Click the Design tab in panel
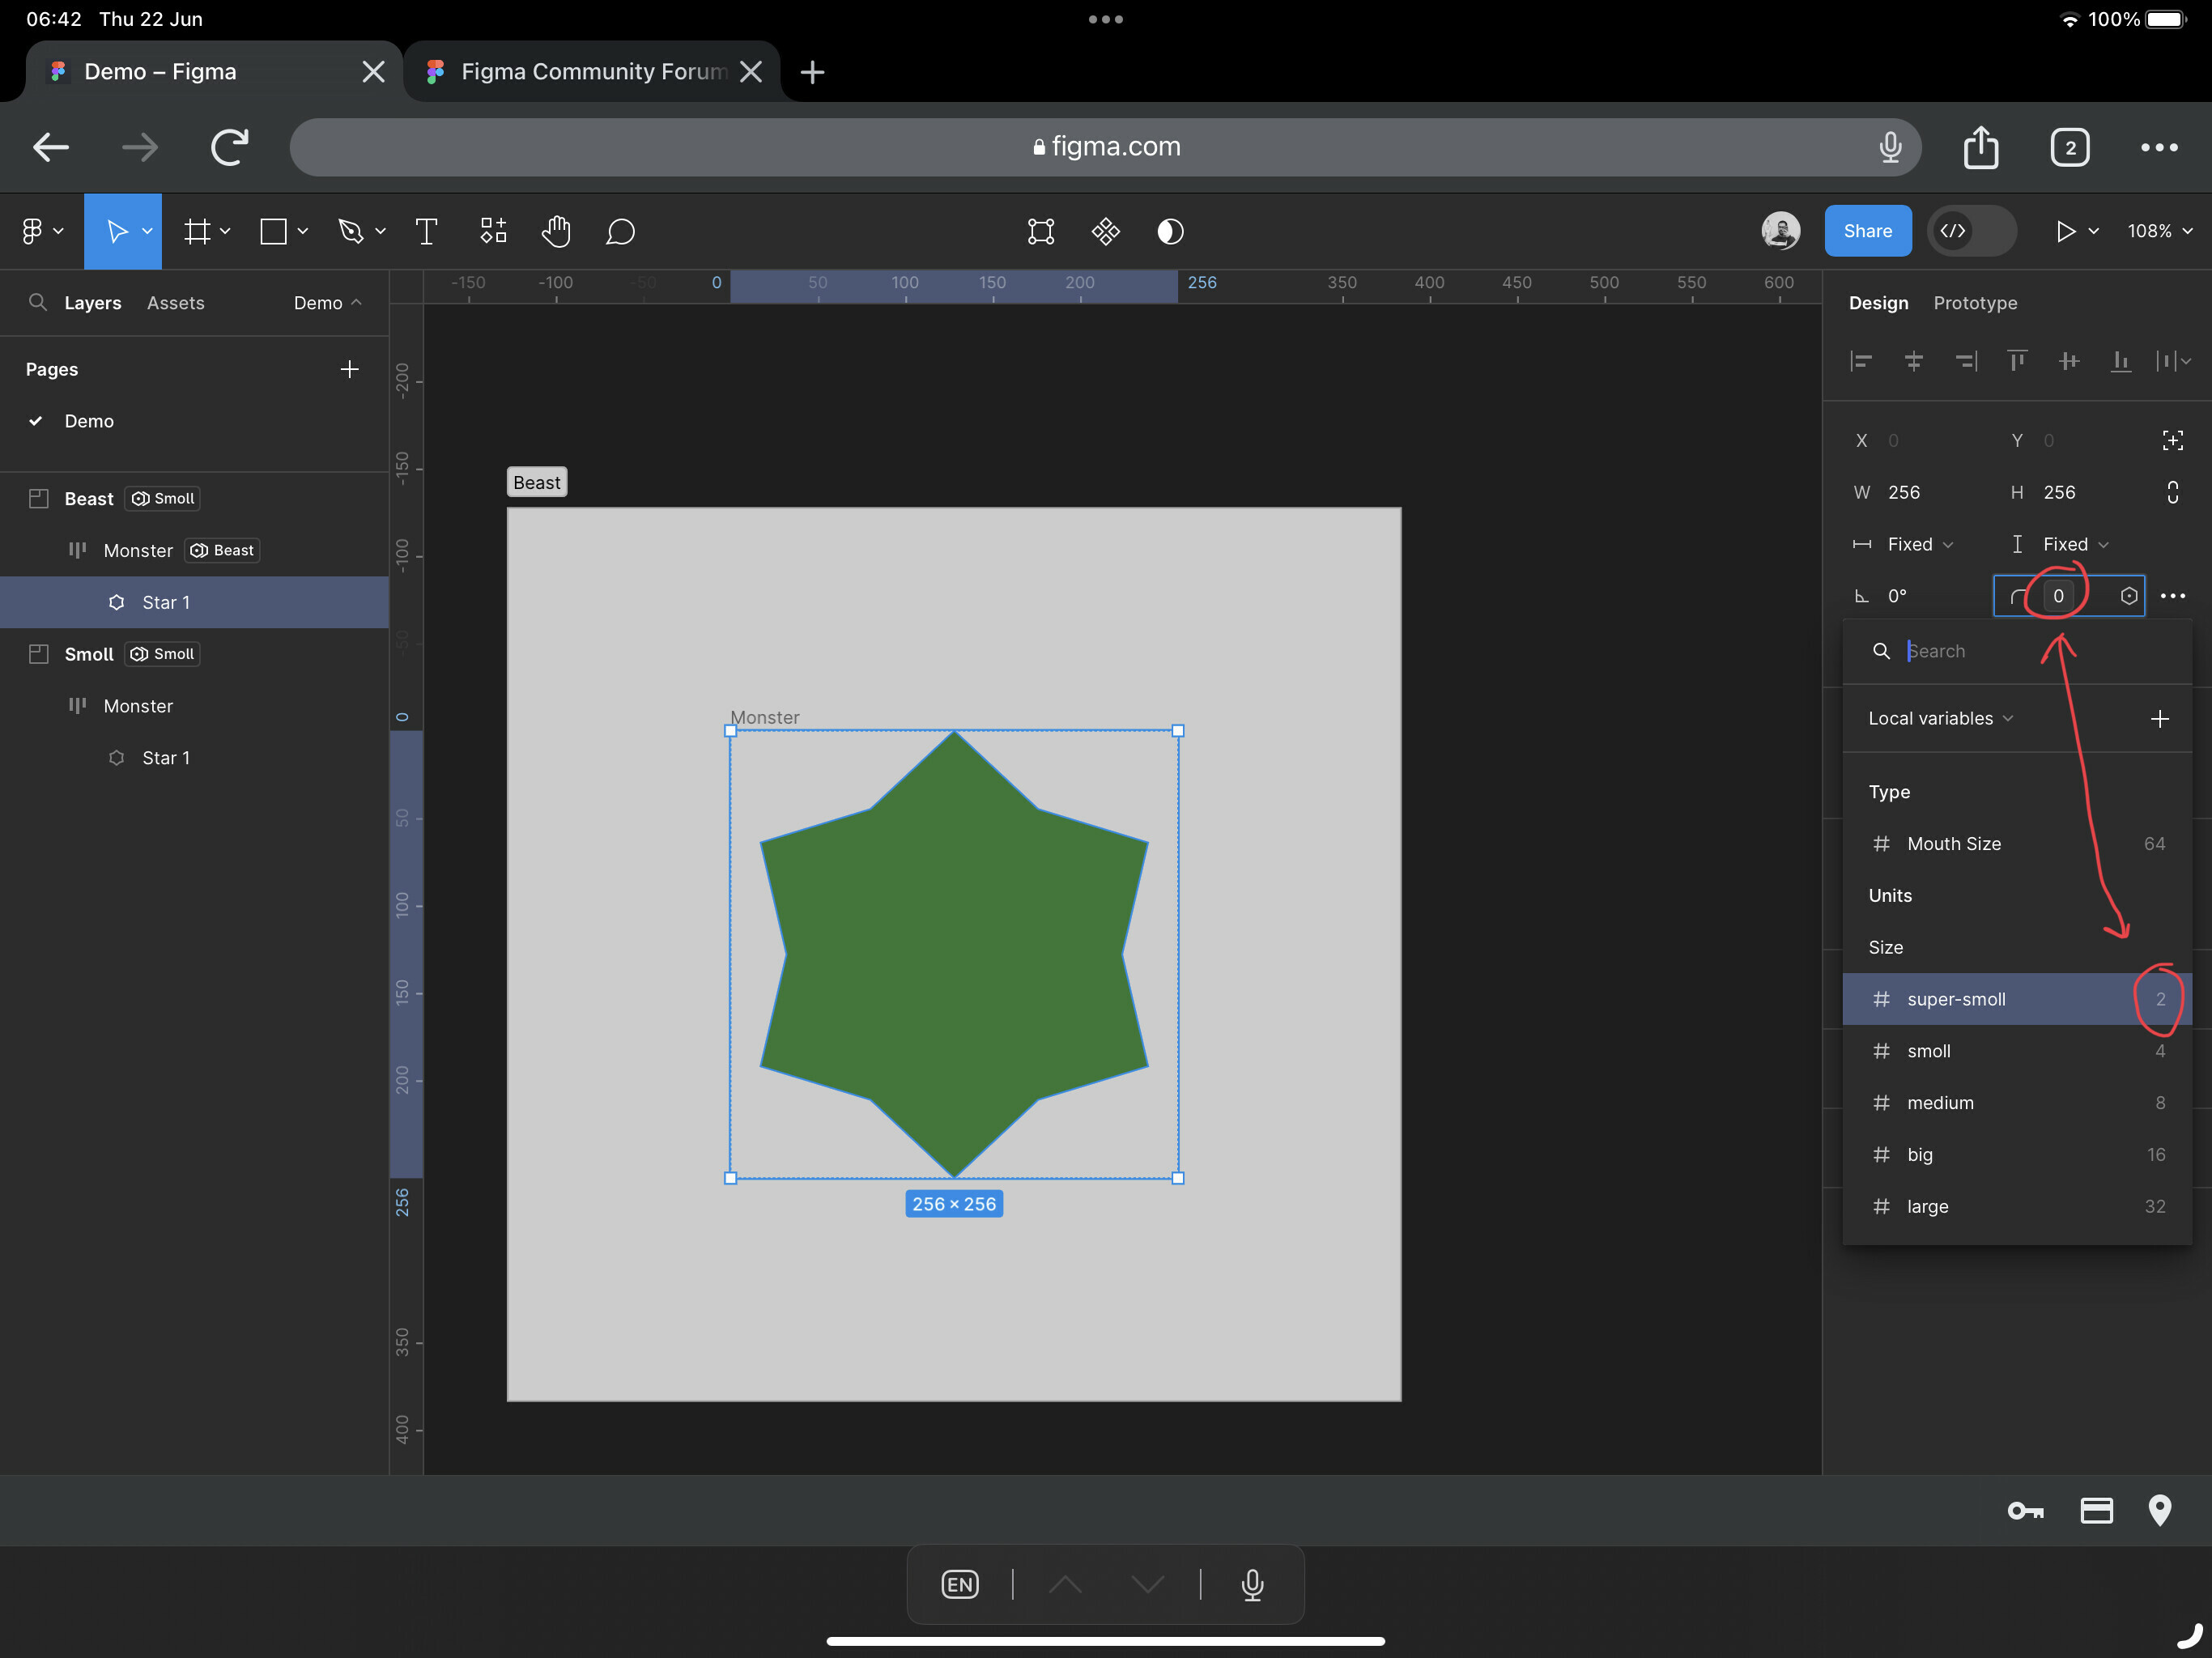Image resolution: width=2212 pixels, height=1658 pixels. (x=1878, y=301)
